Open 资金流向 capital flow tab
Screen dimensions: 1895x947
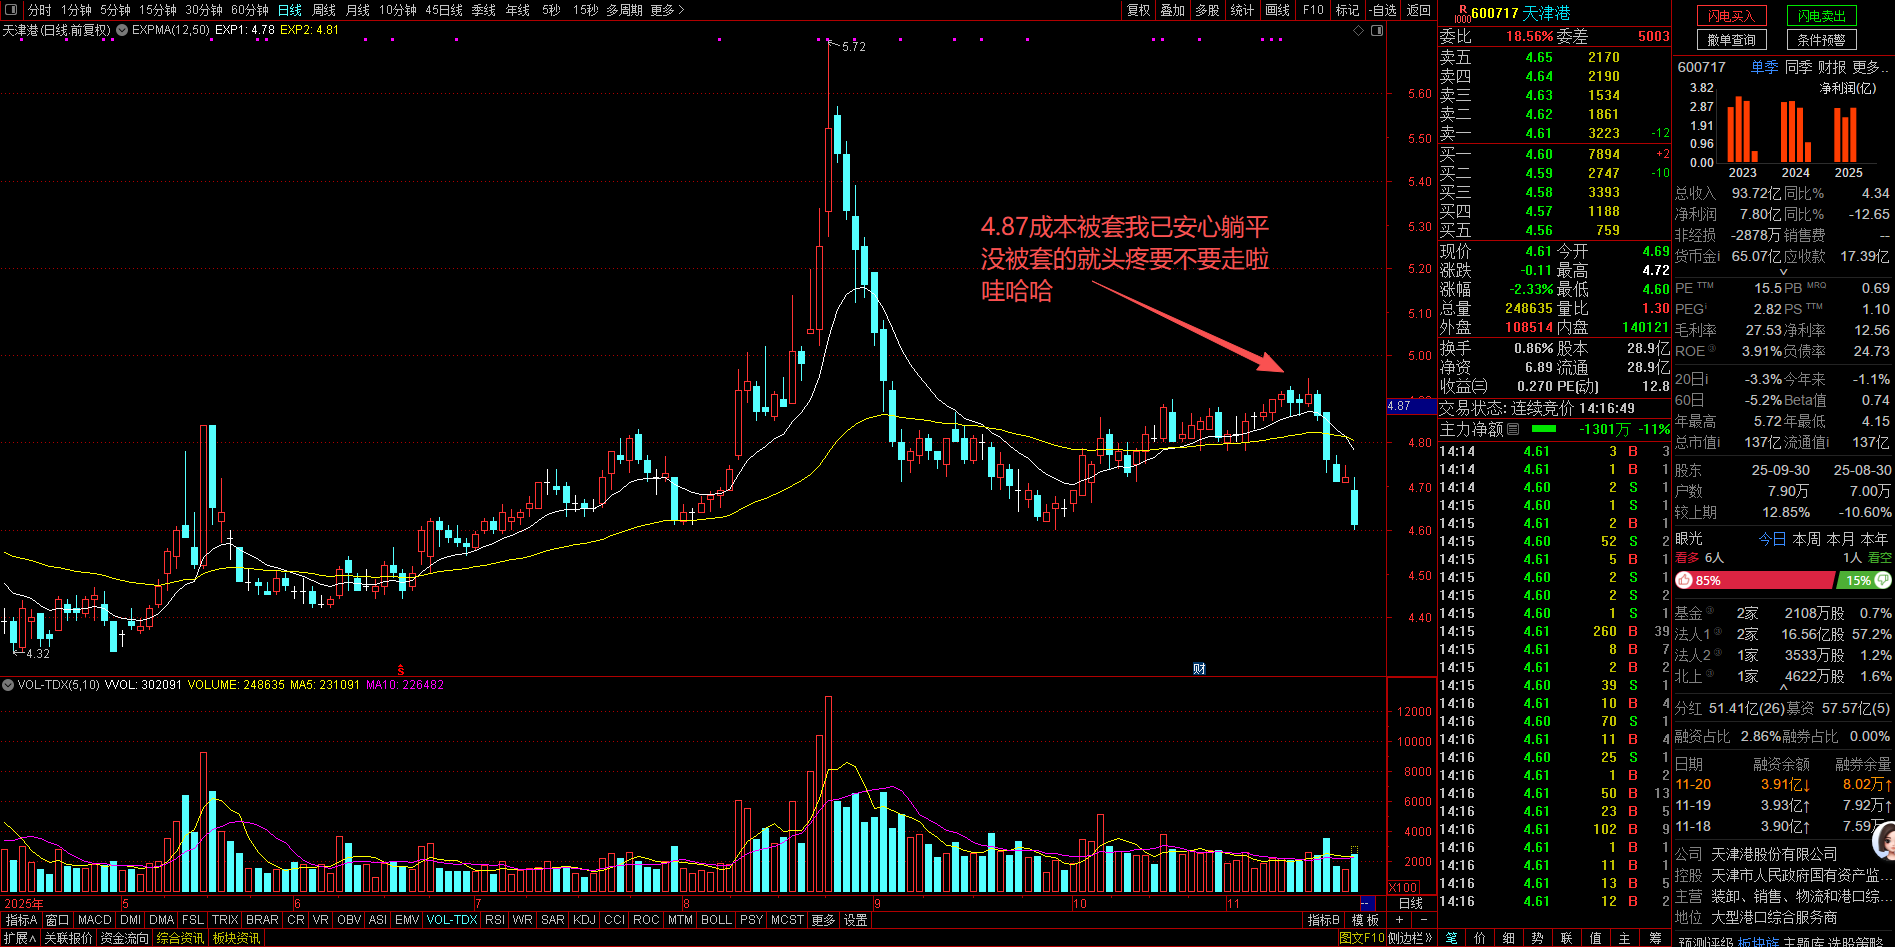coord(125,938)
